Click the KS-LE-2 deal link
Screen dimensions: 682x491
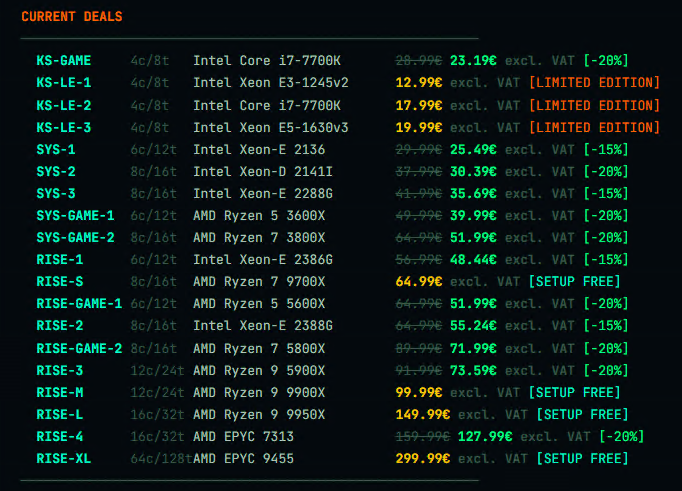[x=64, y=105]
